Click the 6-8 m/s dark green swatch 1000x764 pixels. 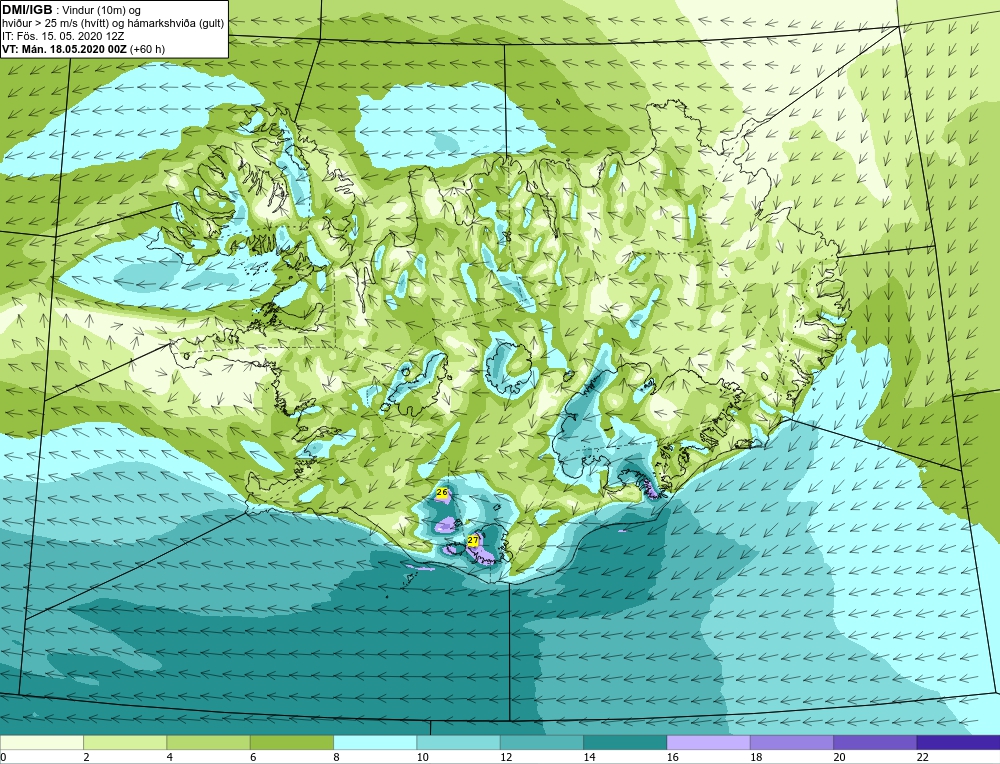[x=292, y=743]
